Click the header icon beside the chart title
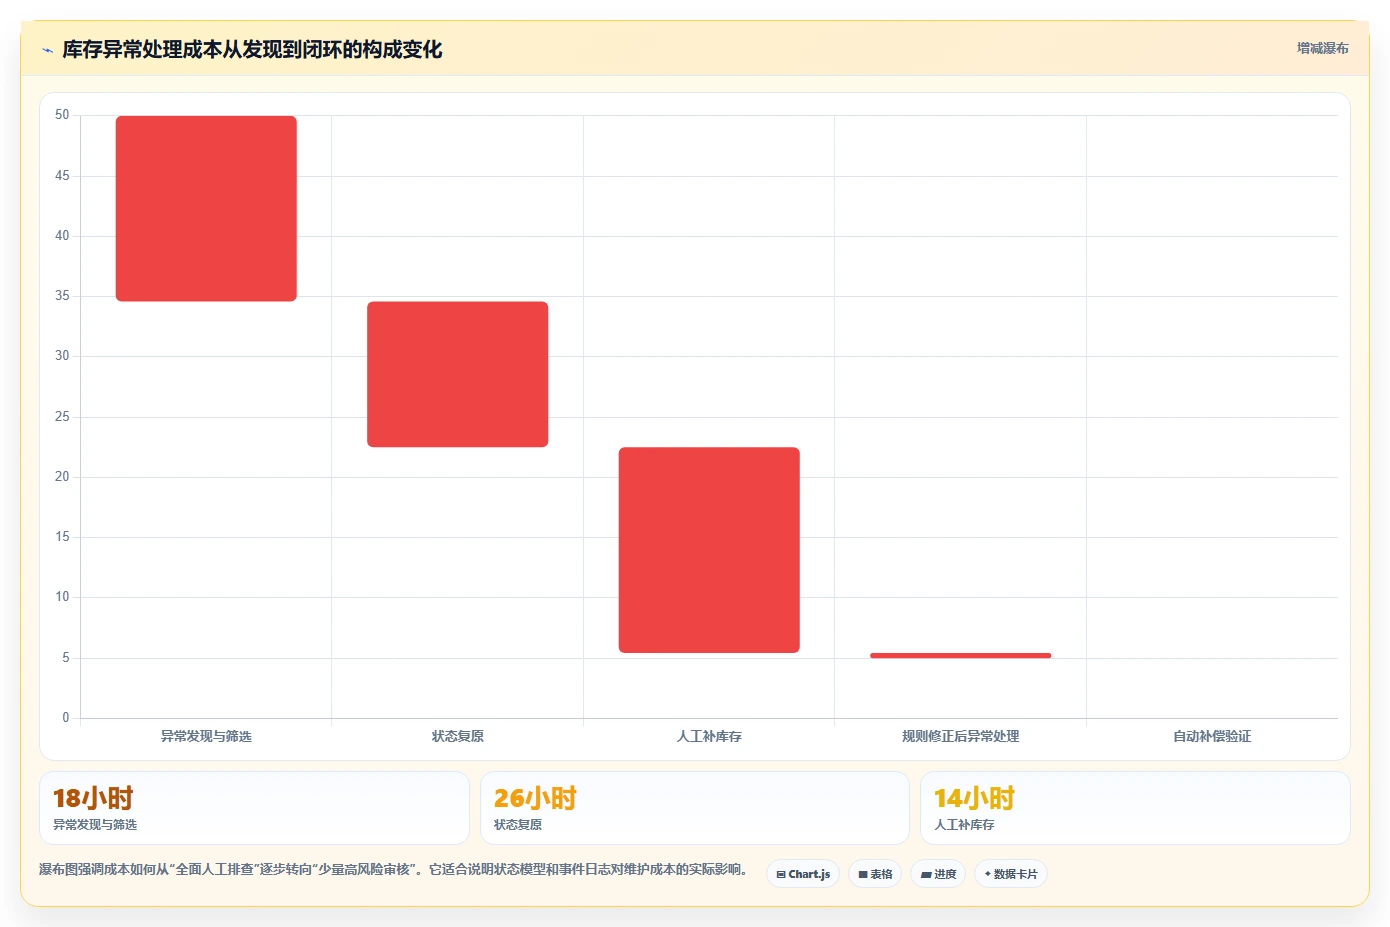Screen dimensions: 1390x927 click(47, 50)
